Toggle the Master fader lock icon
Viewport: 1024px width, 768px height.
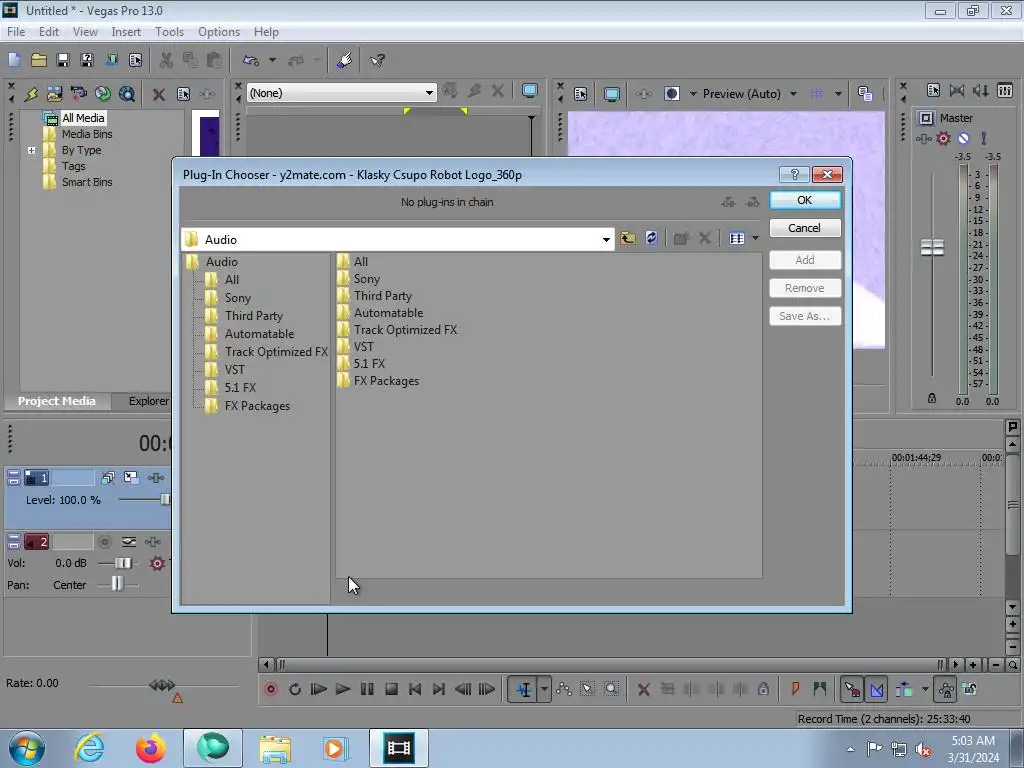[932, 398]
